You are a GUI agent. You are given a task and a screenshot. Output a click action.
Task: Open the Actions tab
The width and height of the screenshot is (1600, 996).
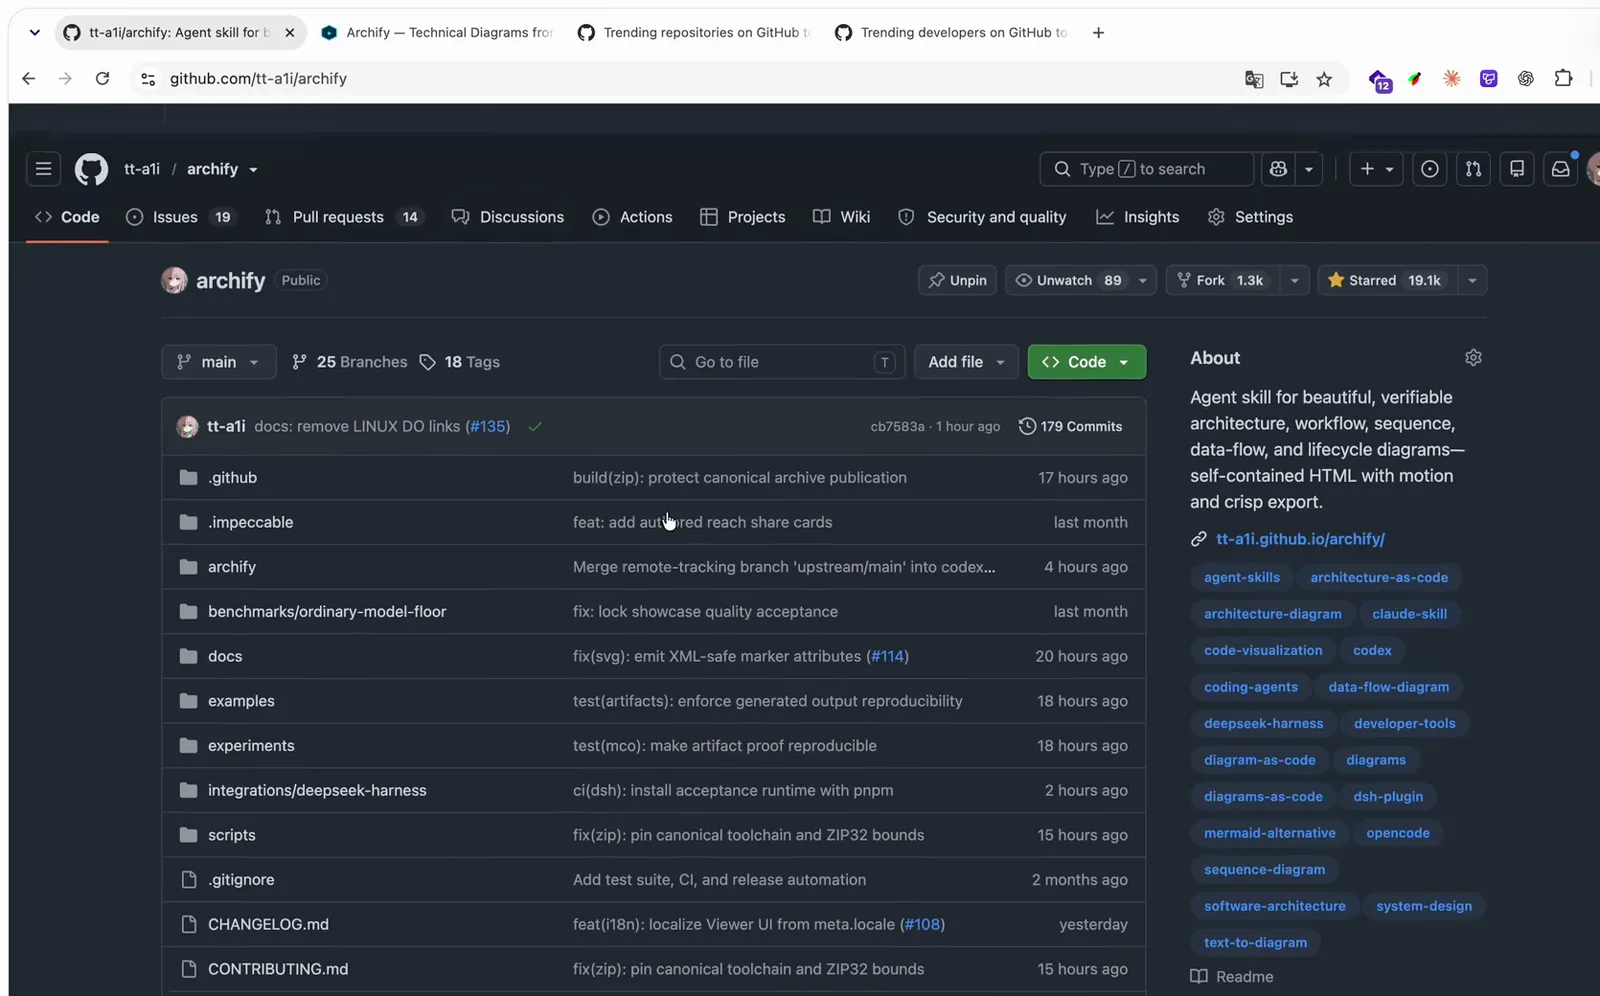coord(632,217)
